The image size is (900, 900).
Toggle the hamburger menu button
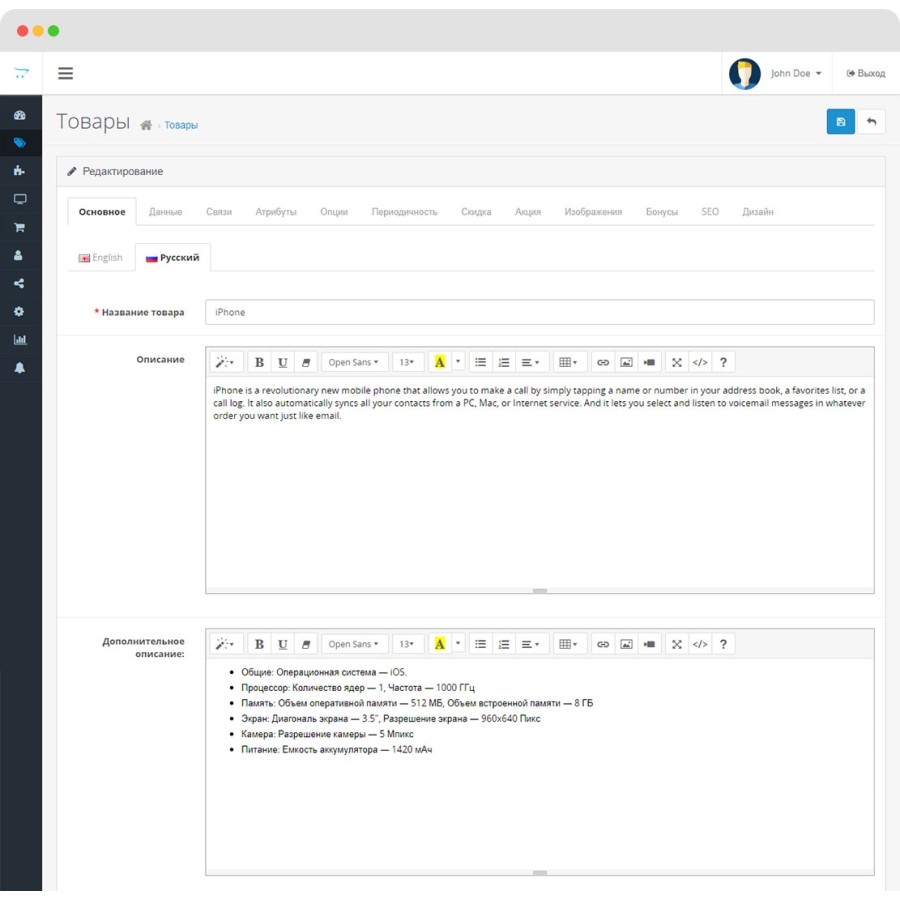point(65,73)
